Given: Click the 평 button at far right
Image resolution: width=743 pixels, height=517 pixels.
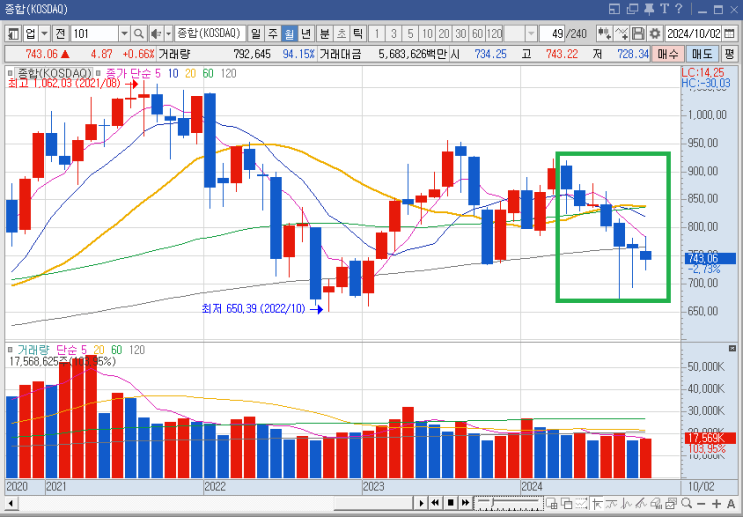Looking at the screenshot, I should pos(730,54).
